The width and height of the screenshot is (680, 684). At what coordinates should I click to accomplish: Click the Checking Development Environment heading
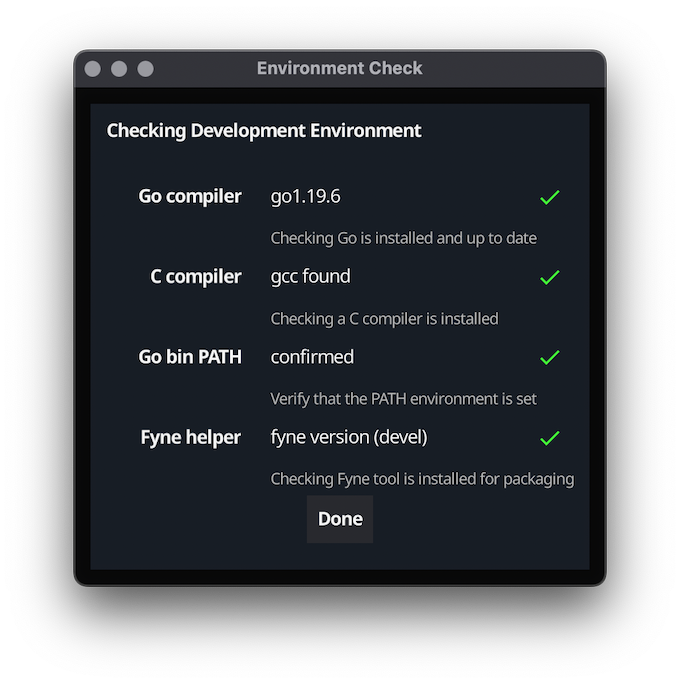(264, 131)
